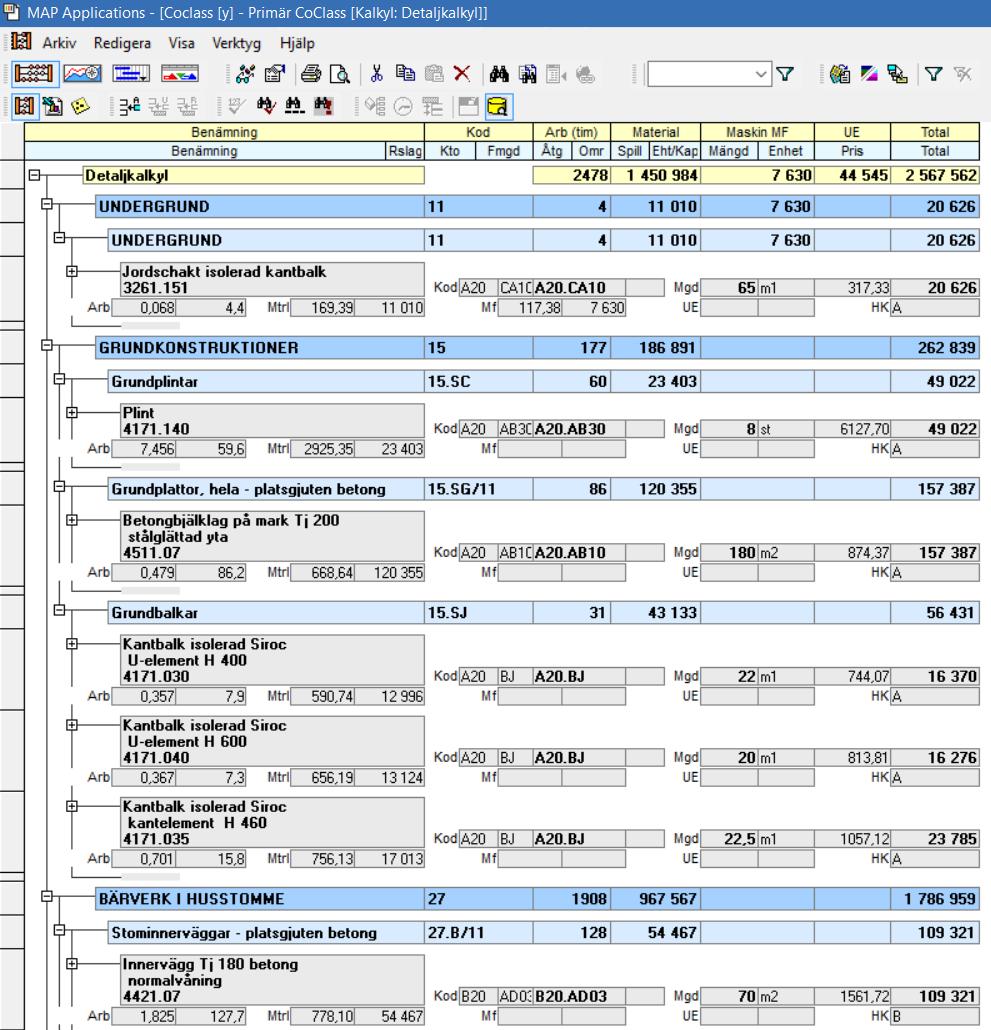Open the Hjälp menu
Image resolution: width=991 pixels, height=1030 pixels.
[297, 43]
